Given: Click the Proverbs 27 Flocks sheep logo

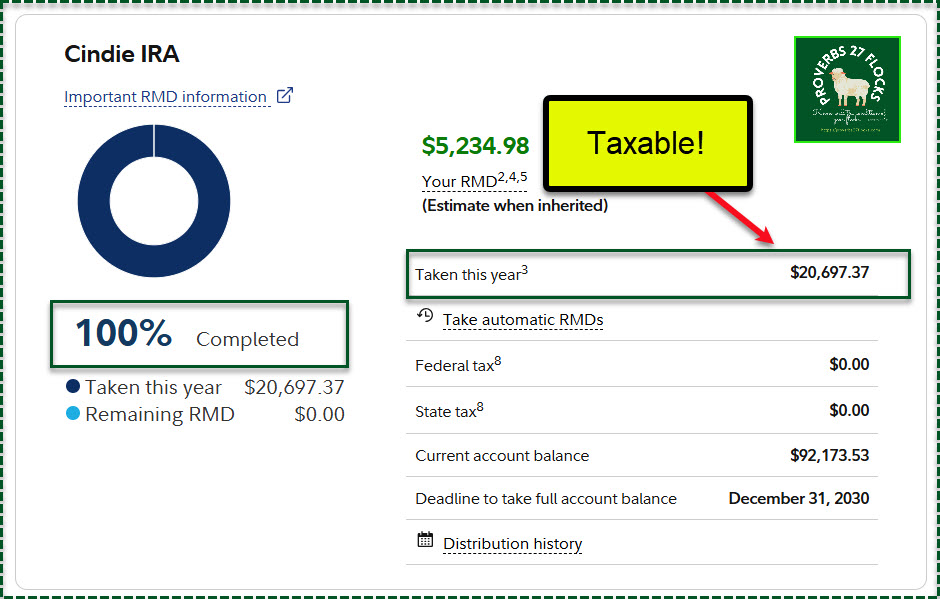Looking at the screenshot, I should pos(847,90).
